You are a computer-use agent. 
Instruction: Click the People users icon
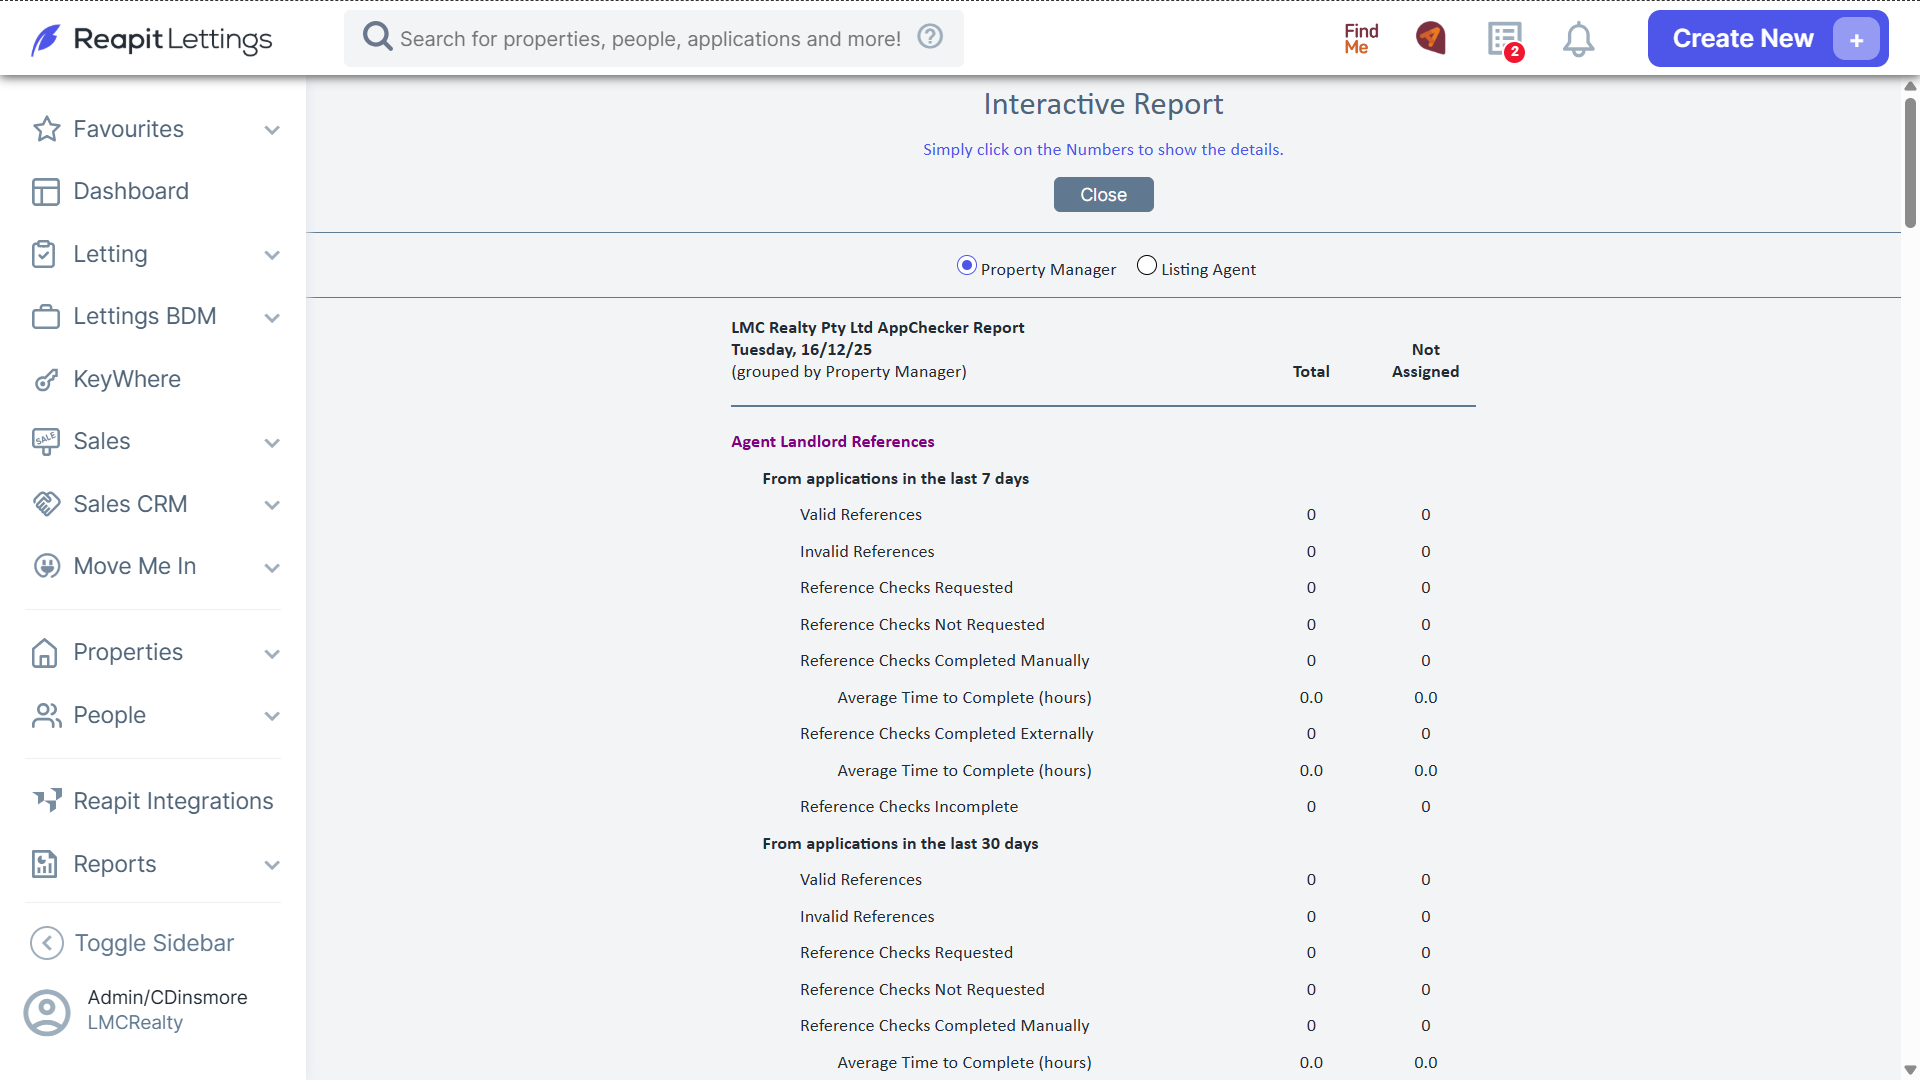click(46, 715)
